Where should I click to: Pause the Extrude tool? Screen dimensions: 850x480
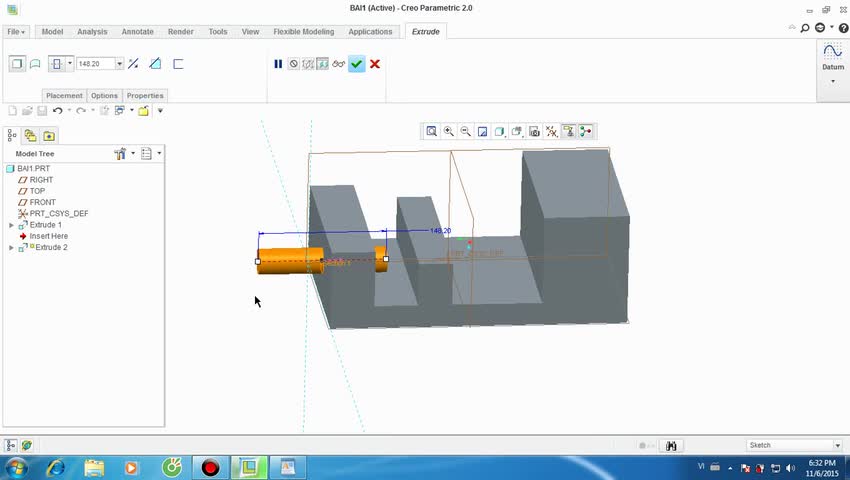pos(278,64)
